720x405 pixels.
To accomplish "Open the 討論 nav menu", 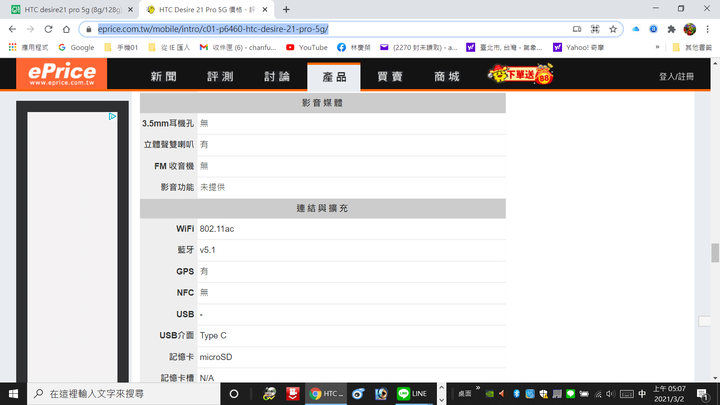I will (x=277, y=76).
